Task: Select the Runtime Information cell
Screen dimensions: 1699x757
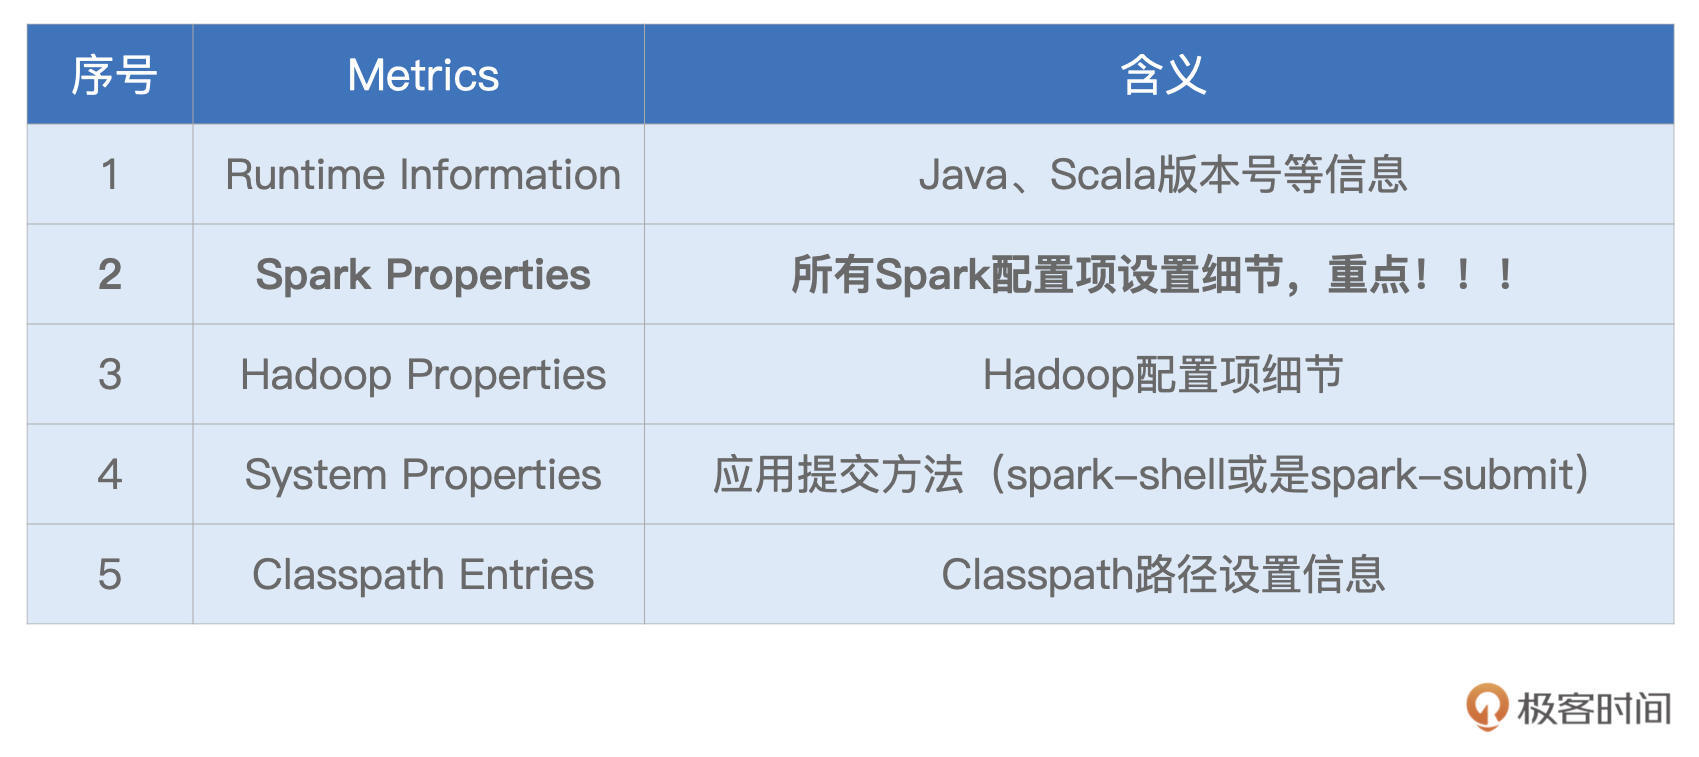Action: tap(422, 175)
